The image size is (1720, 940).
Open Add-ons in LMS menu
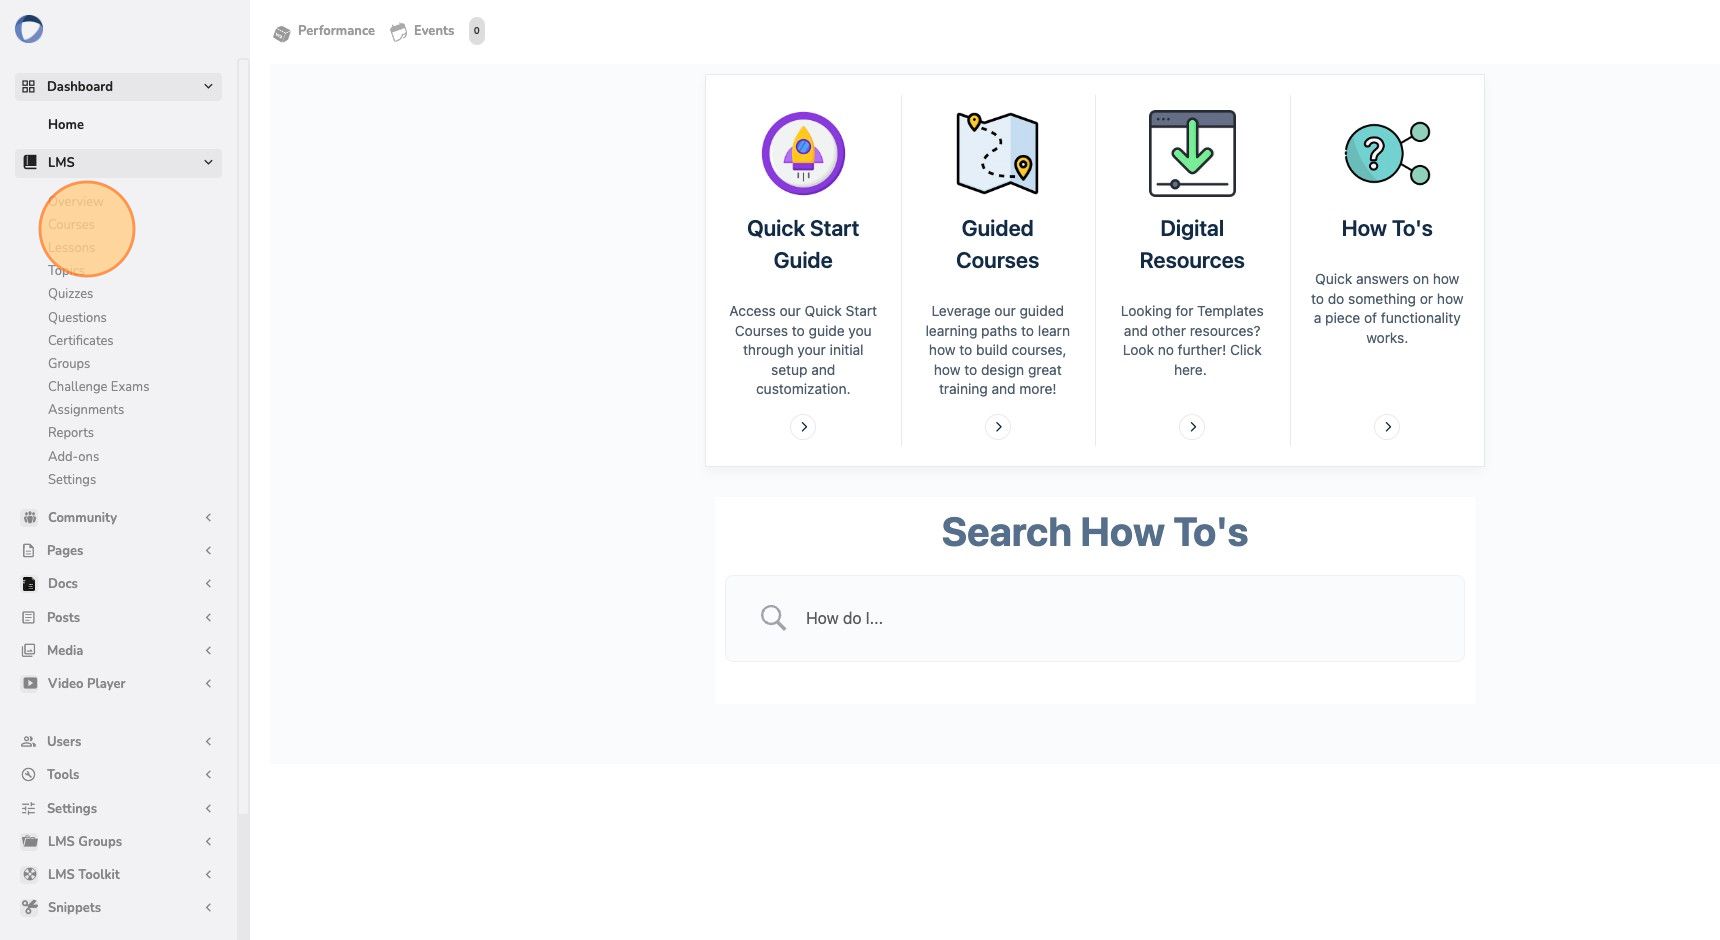tap(73, 456)
